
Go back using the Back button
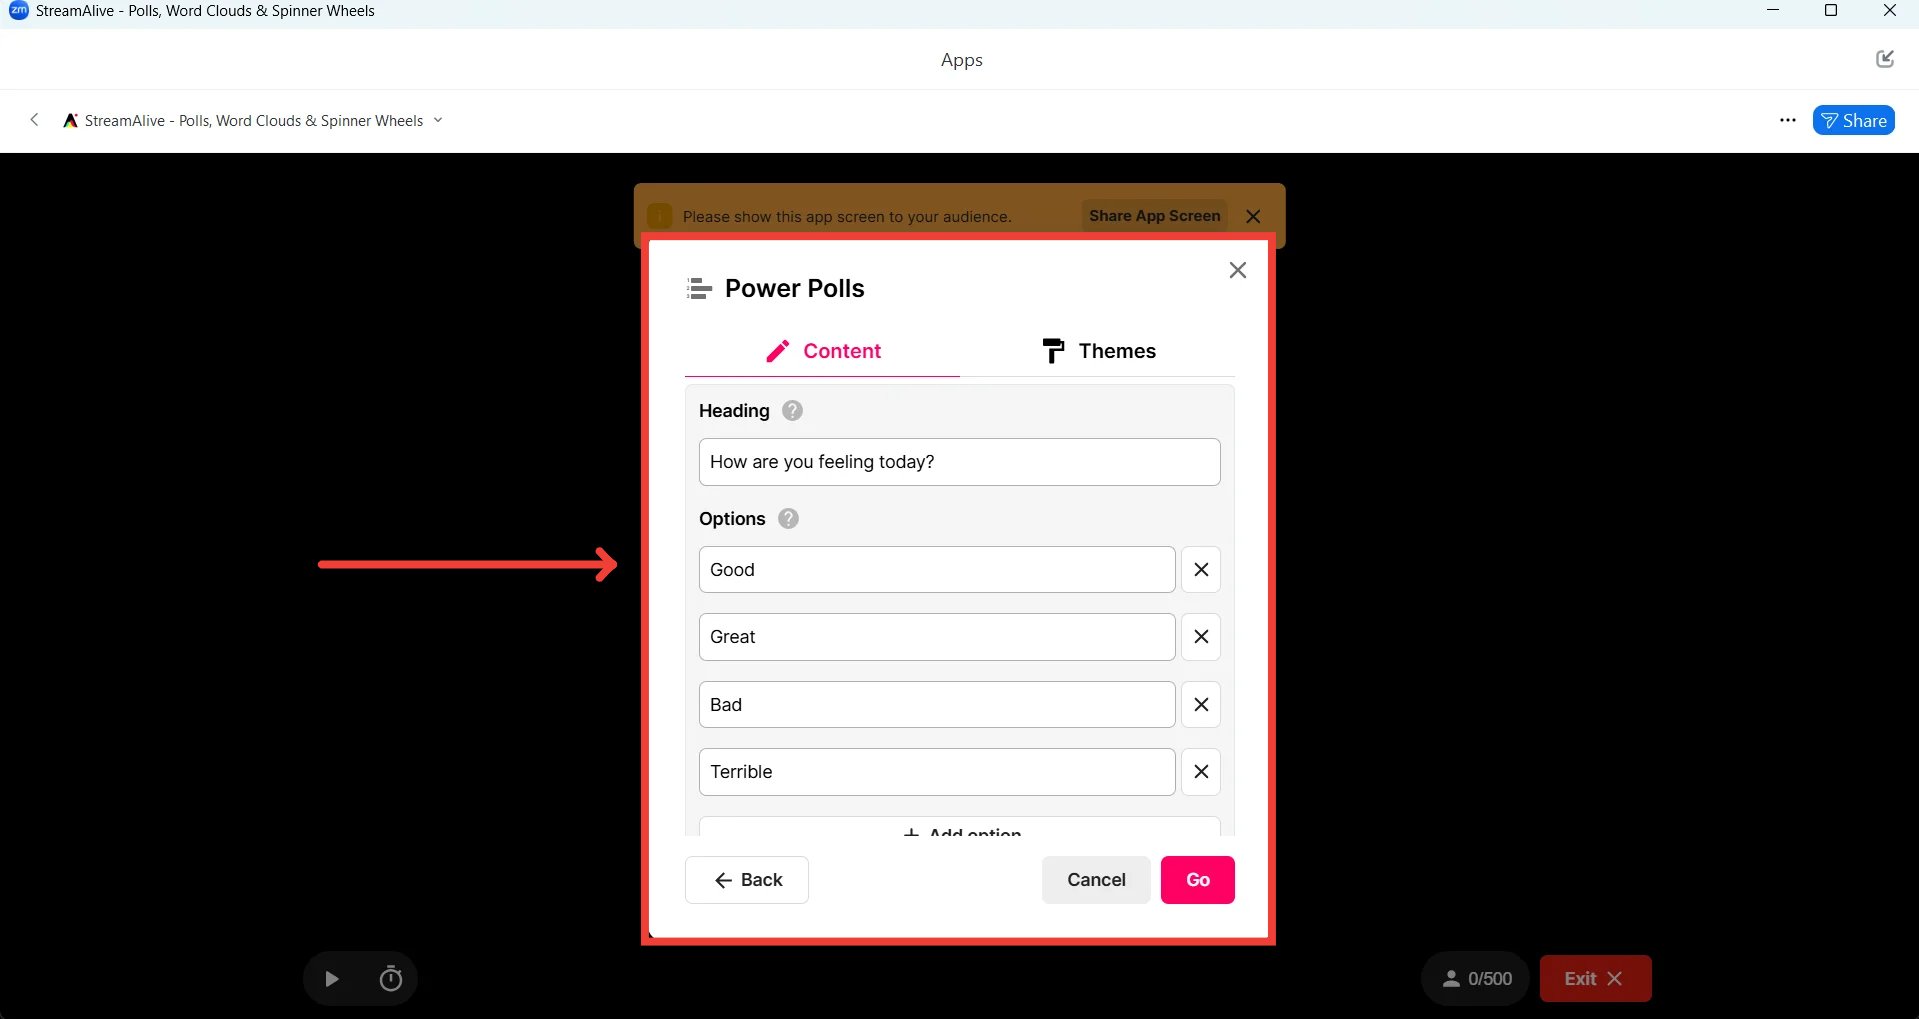(747, 880)
